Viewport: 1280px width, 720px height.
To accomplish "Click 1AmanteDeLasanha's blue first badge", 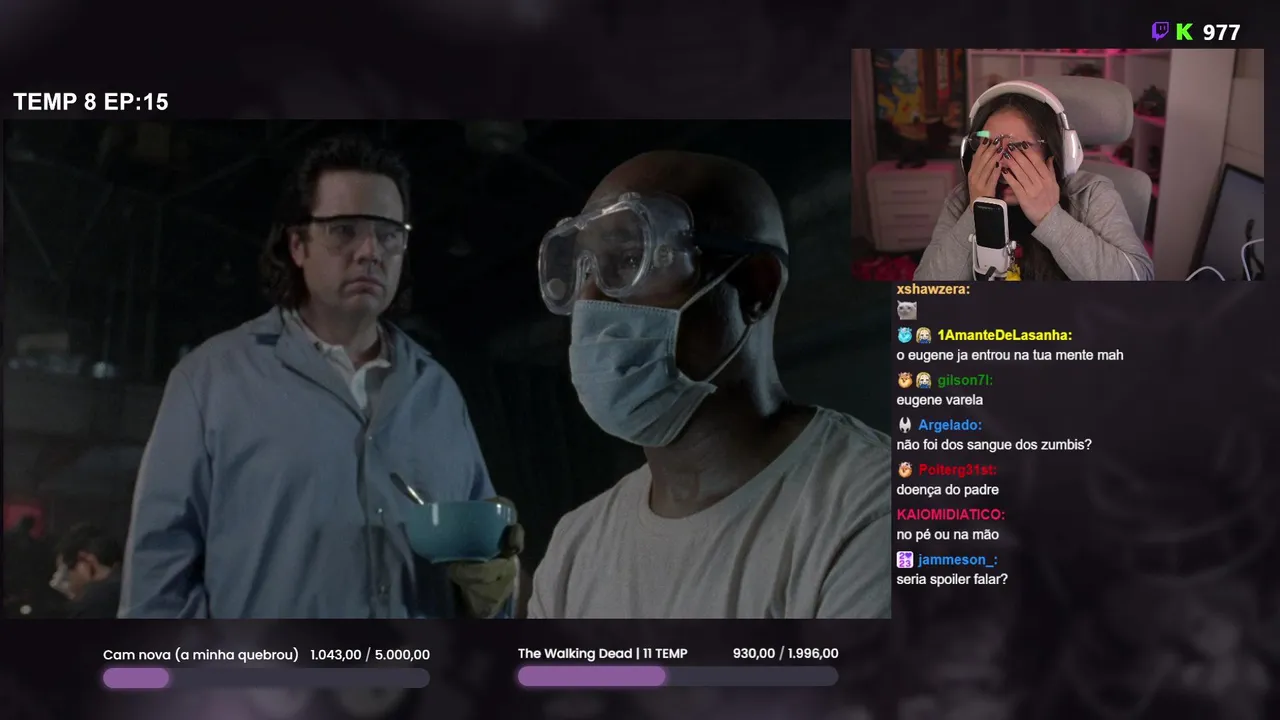I will (x=905, y=335).
